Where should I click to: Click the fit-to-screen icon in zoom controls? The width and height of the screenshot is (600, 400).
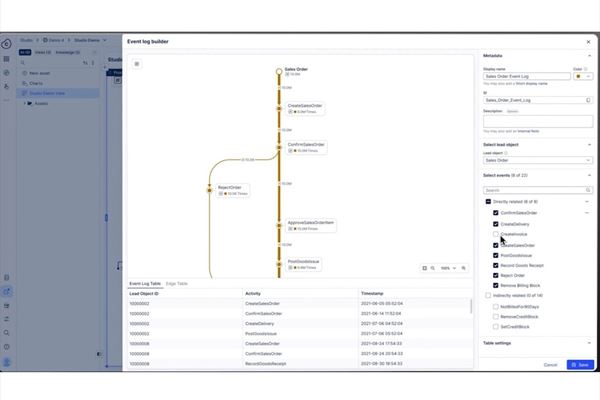(424, 268)
